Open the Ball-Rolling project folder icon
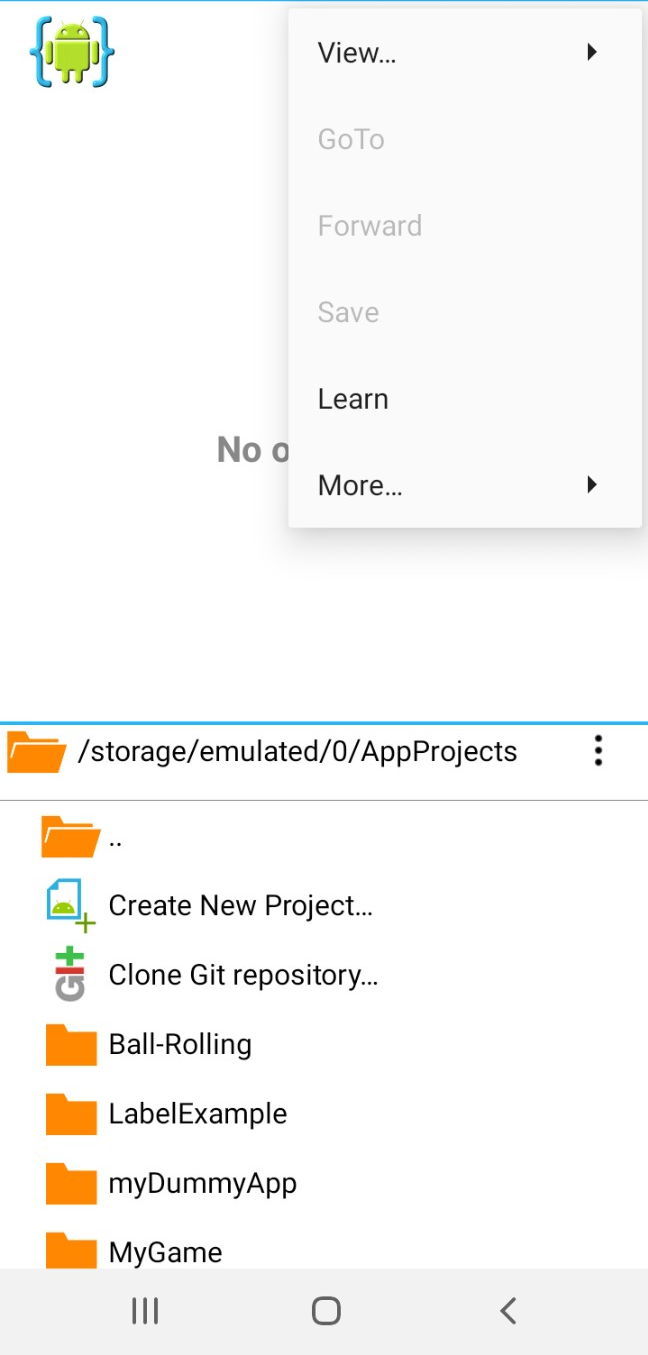Screen dimensions: 648x1355 click(x=68, y=1043)
